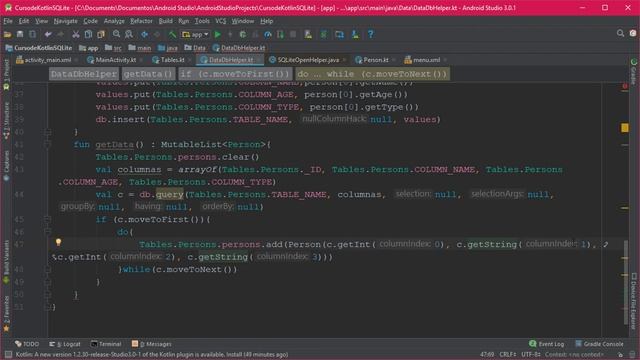
Task: Click the Back navigation arrow icon
Action: [144, 35]
